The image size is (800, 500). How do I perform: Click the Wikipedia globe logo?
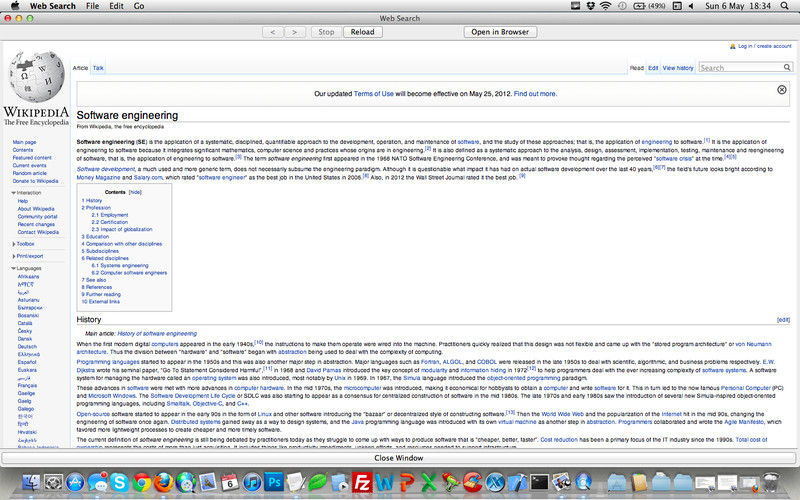tap(37, 77)
